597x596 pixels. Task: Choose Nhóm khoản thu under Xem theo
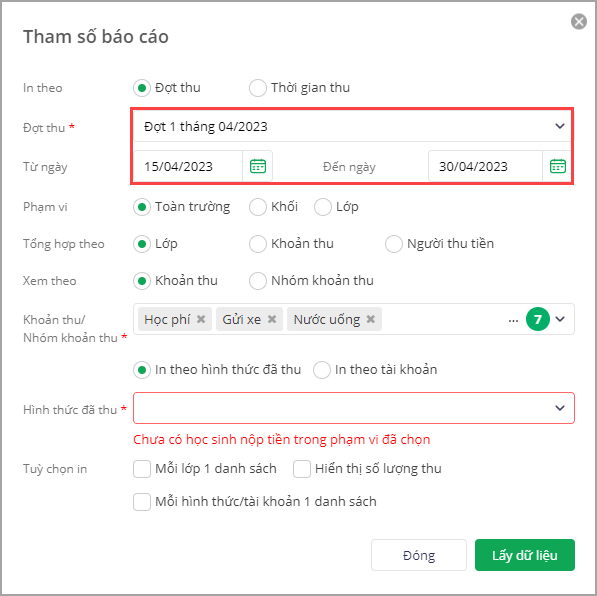[x=257, y=281]
